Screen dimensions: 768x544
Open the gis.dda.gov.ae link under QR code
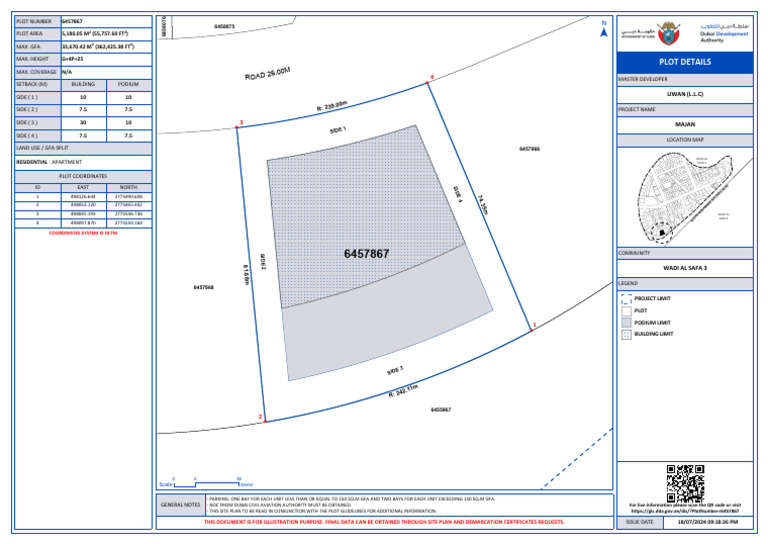685,511
